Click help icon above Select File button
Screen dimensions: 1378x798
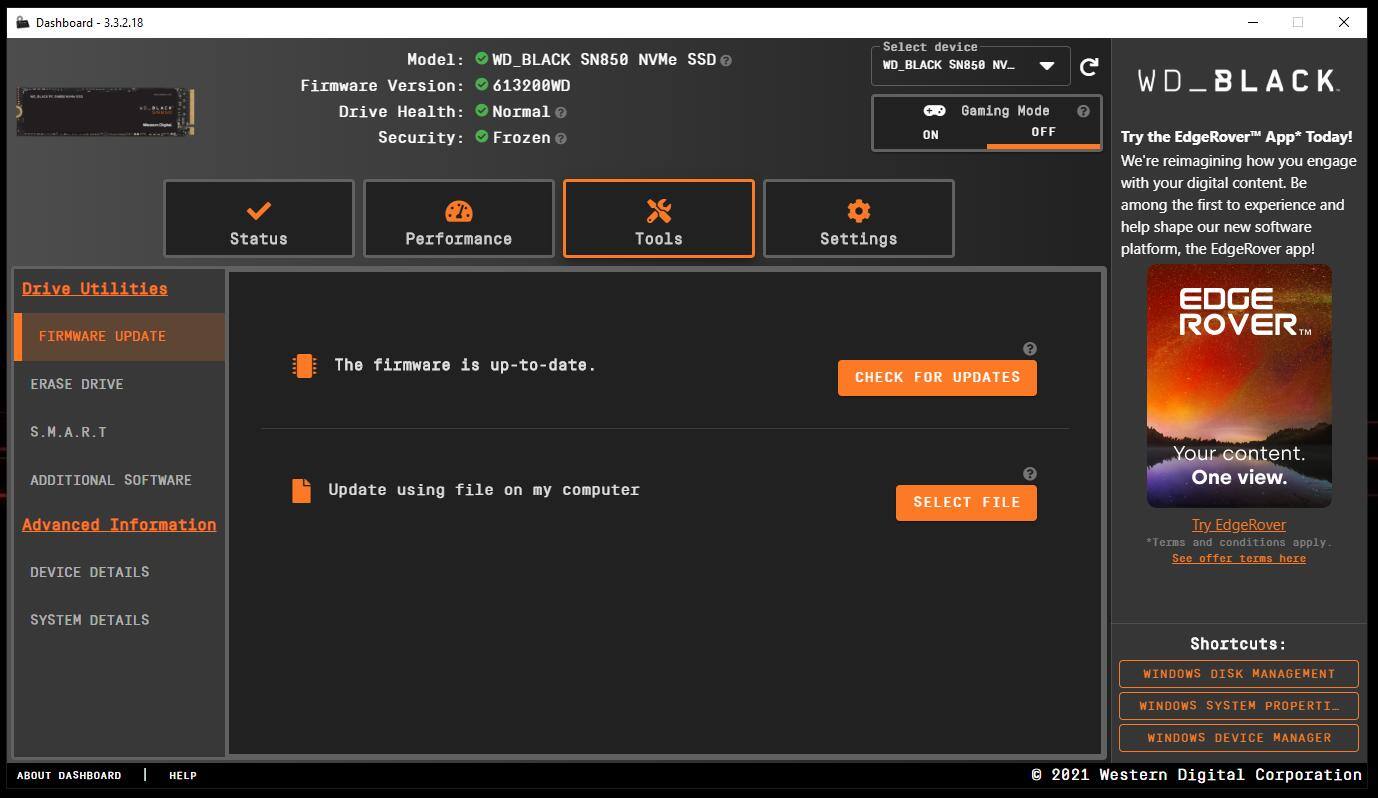1030,474
